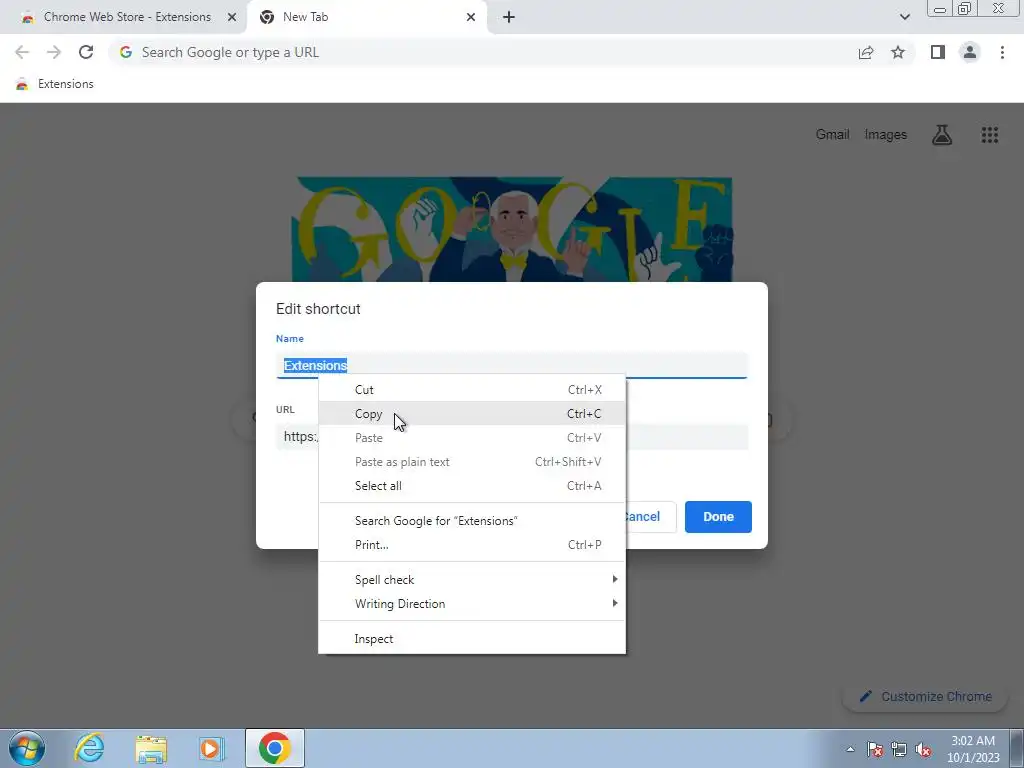The width and height of the screenshot is (1024, 768).
Task: Select Cut in the context menu
Action: click(472, 390)
